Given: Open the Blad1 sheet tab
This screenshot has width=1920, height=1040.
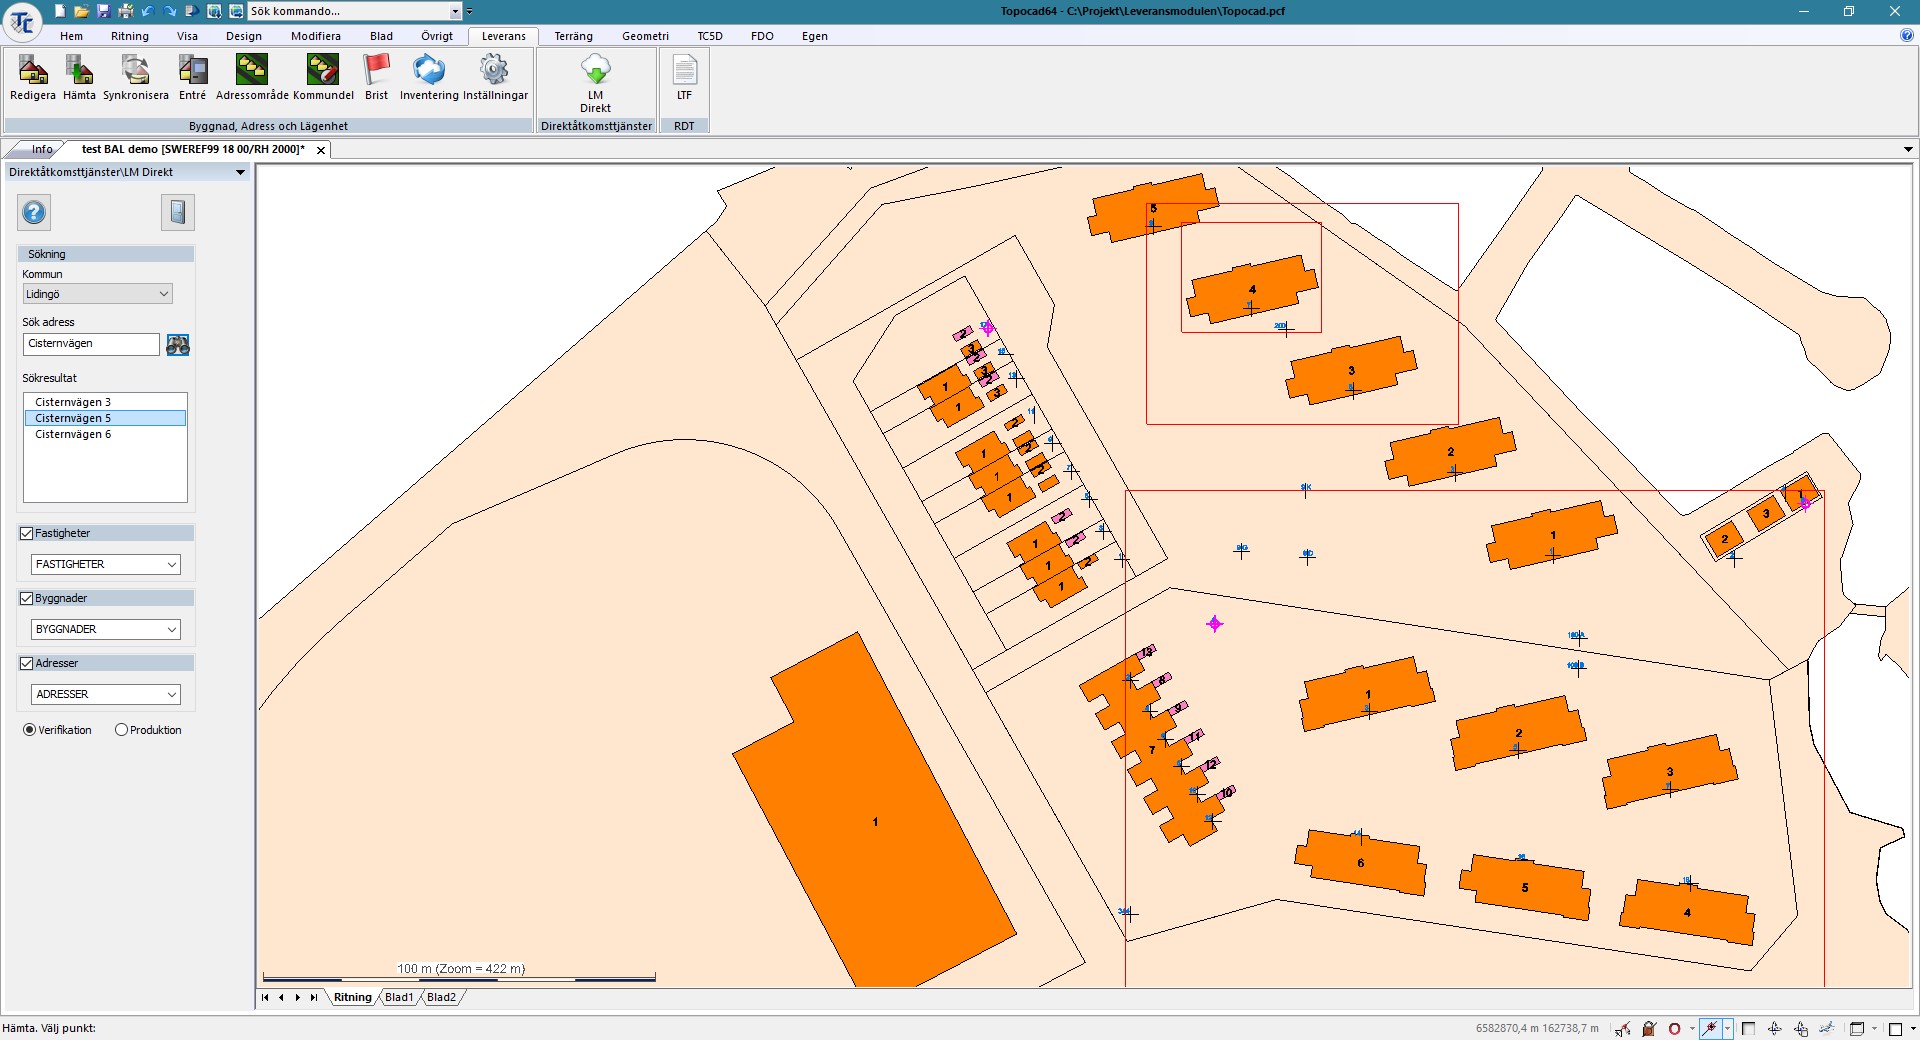Looking at the screenshot, I should (x=399, y=997).
